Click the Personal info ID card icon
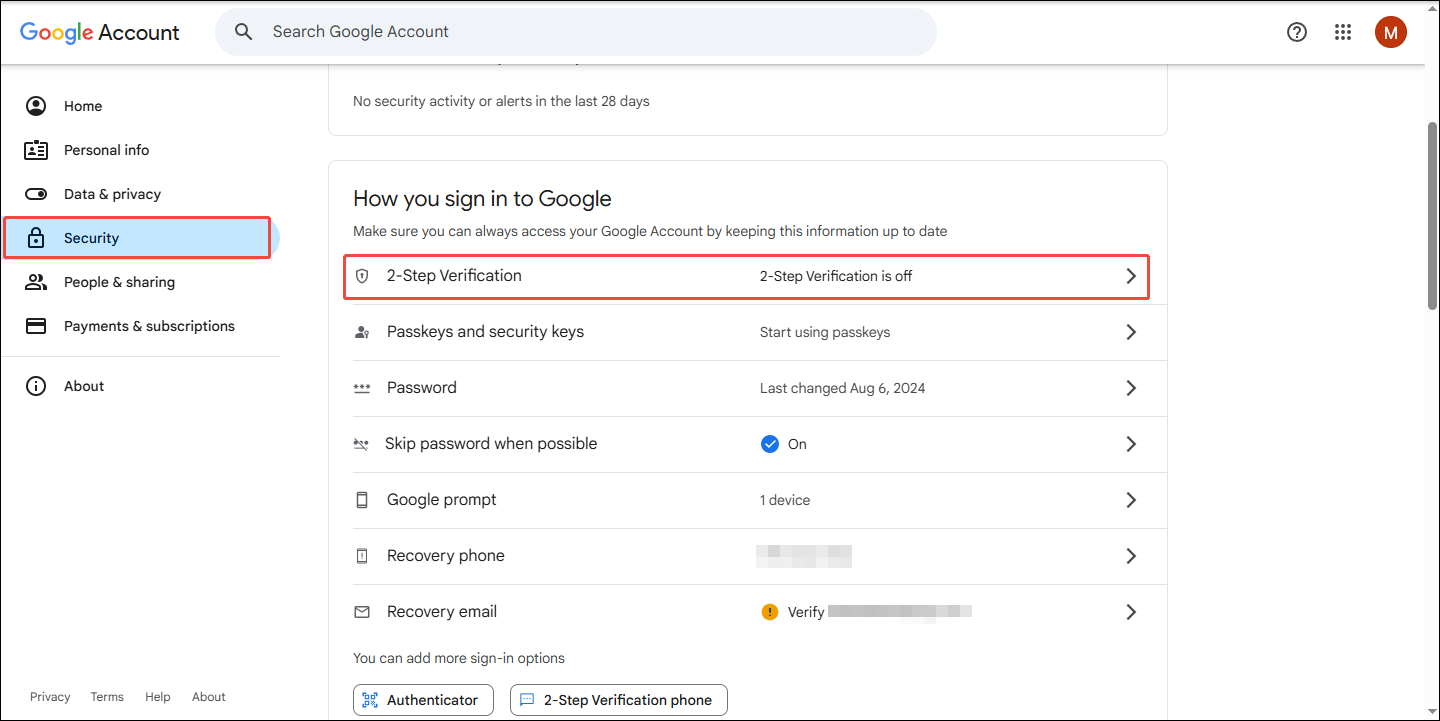The height and width of the screenshot is (721, 1440). [36, 150]
